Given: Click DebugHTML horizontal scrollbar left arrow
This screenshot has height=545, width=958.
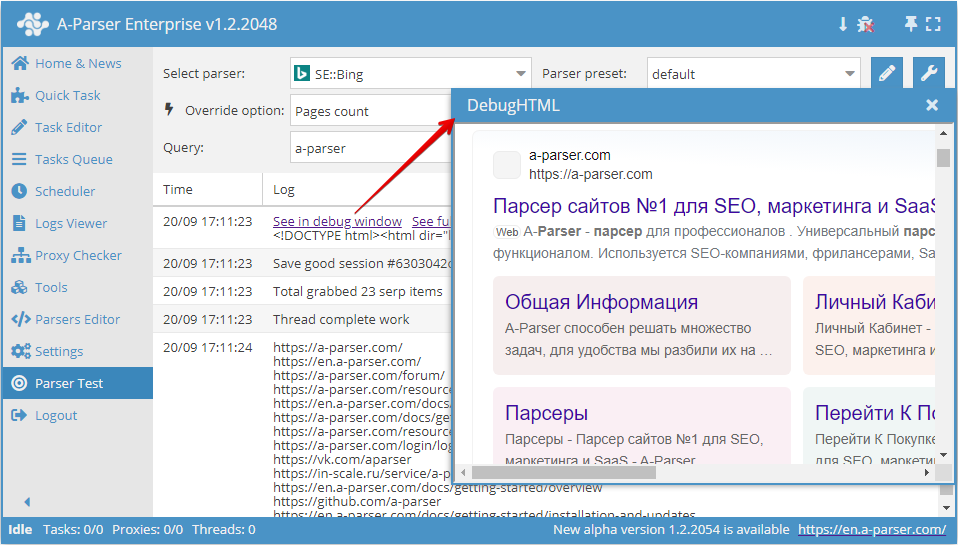Looking at the screenshot, I should 464,472.
